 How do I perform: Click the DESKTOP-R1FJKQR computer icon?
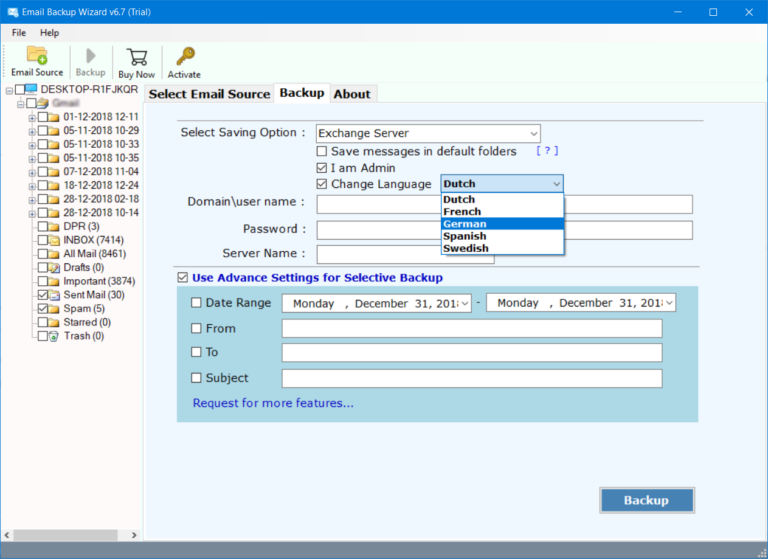pyautogui.click(x=31, y=89)
